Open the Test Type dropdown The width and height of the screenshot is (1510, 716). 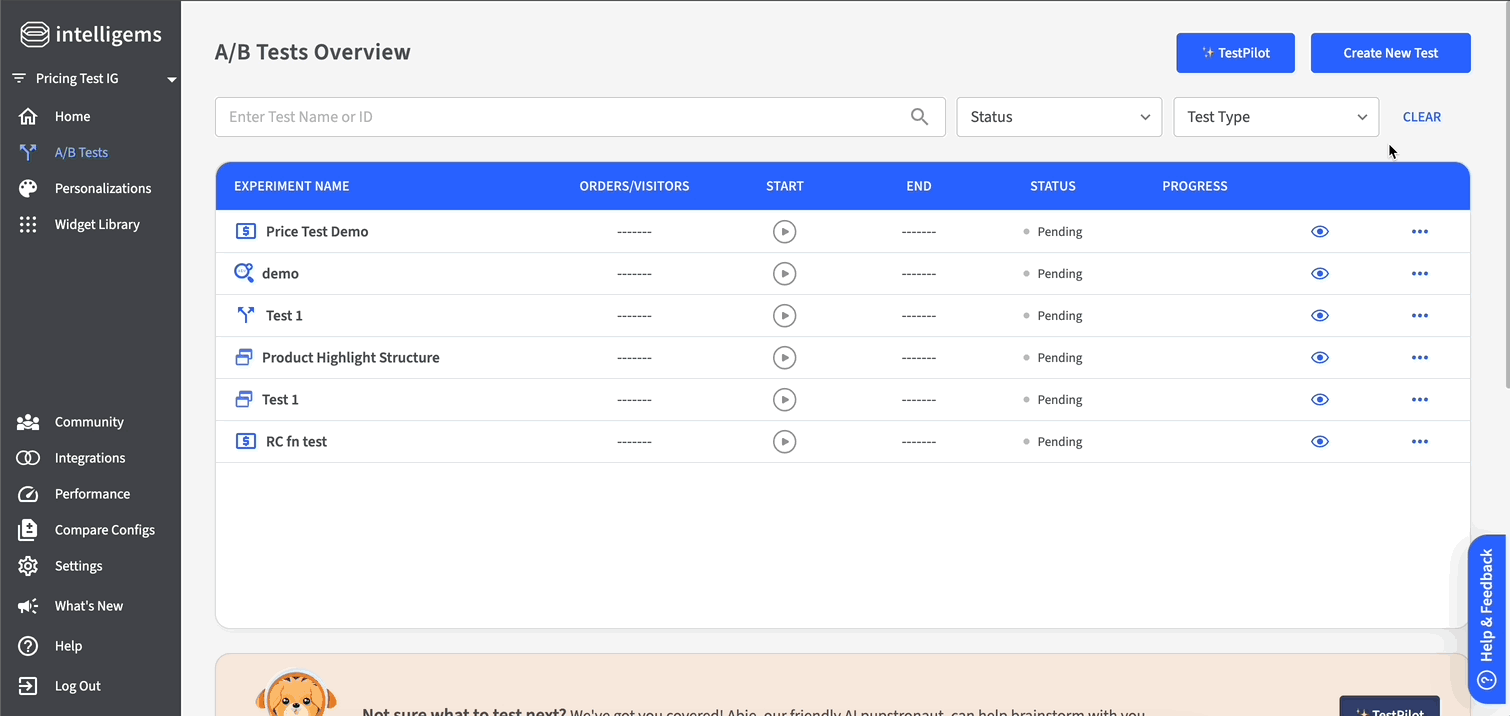[x=1276, y=117]
